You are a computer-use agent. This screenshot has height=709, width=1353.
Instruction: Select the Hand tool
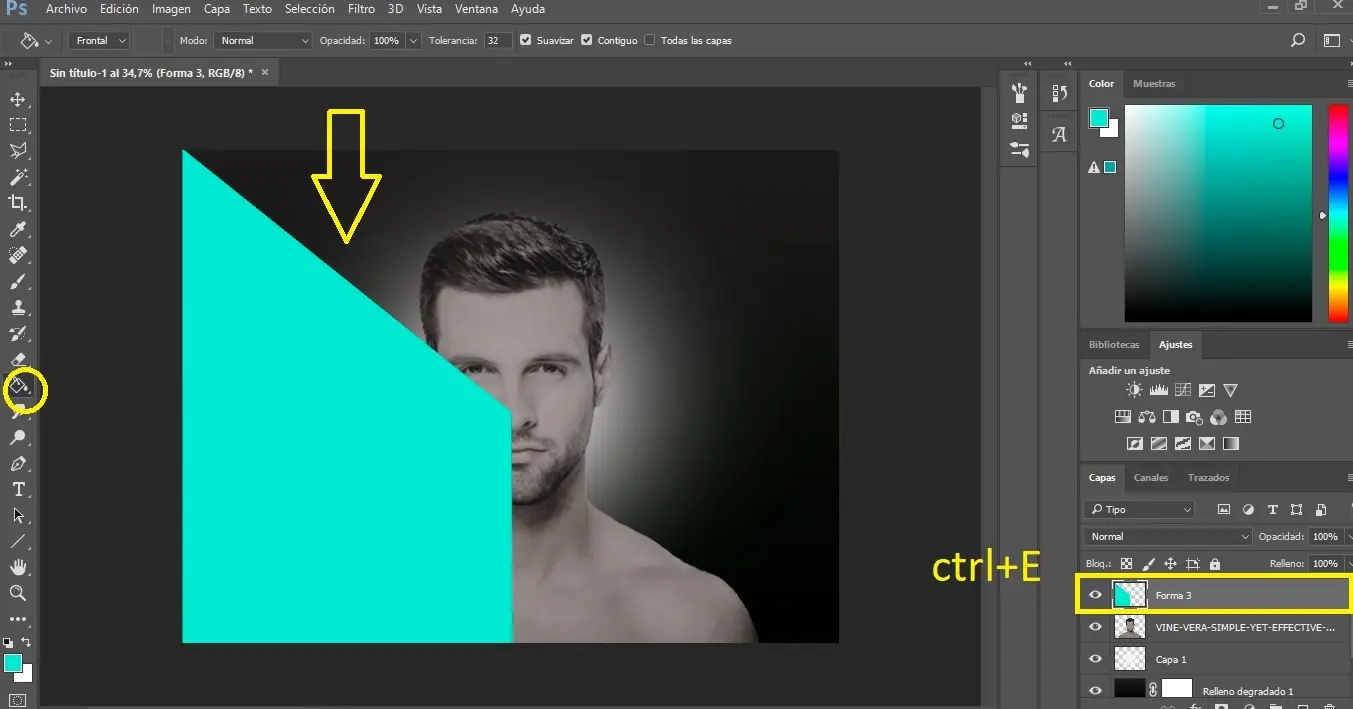[18, 567]
